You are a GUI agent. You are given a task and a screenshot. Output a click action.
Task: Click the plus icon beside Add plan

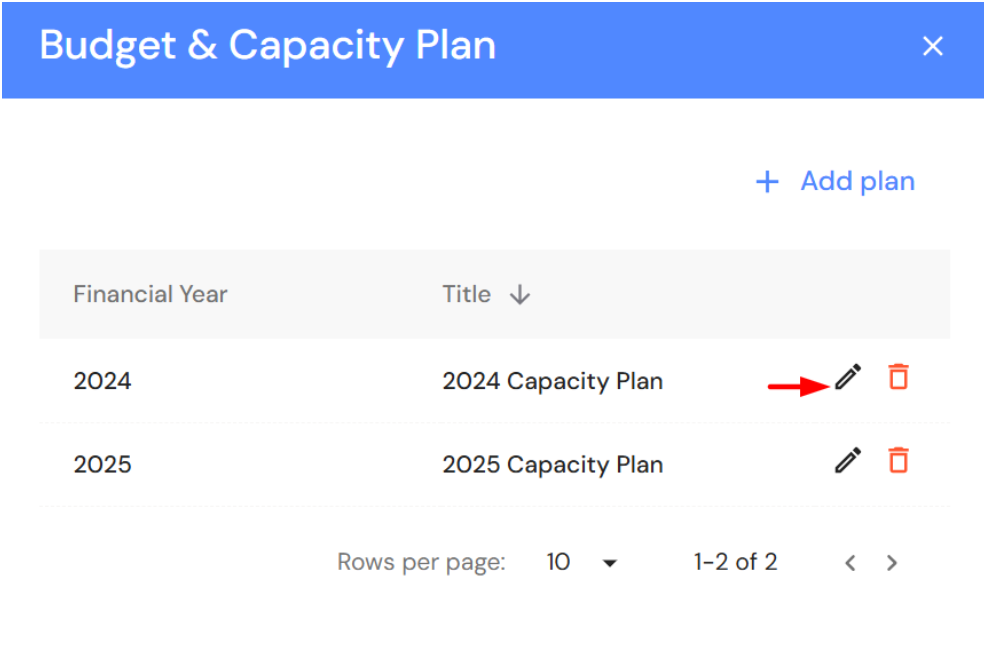pos(767,182)
